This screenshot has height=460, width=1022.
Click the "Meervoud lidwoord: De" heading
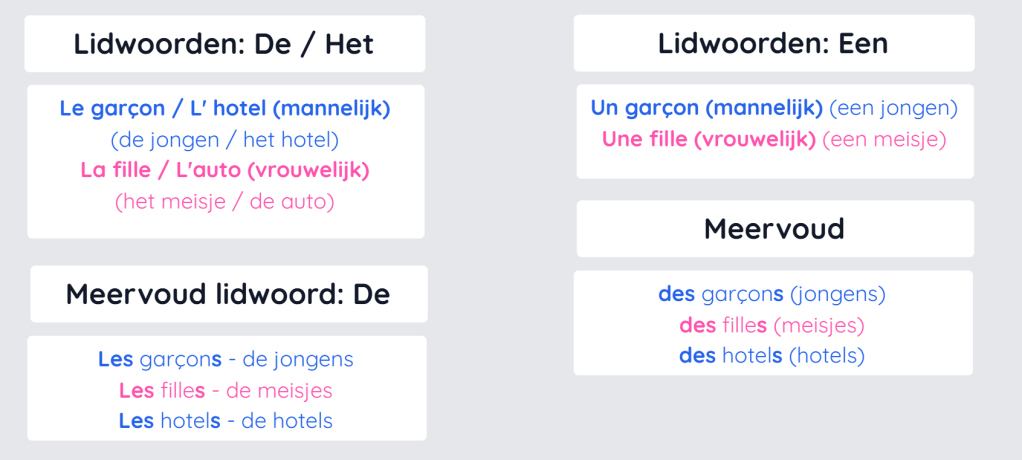click(x=228, y=294)
